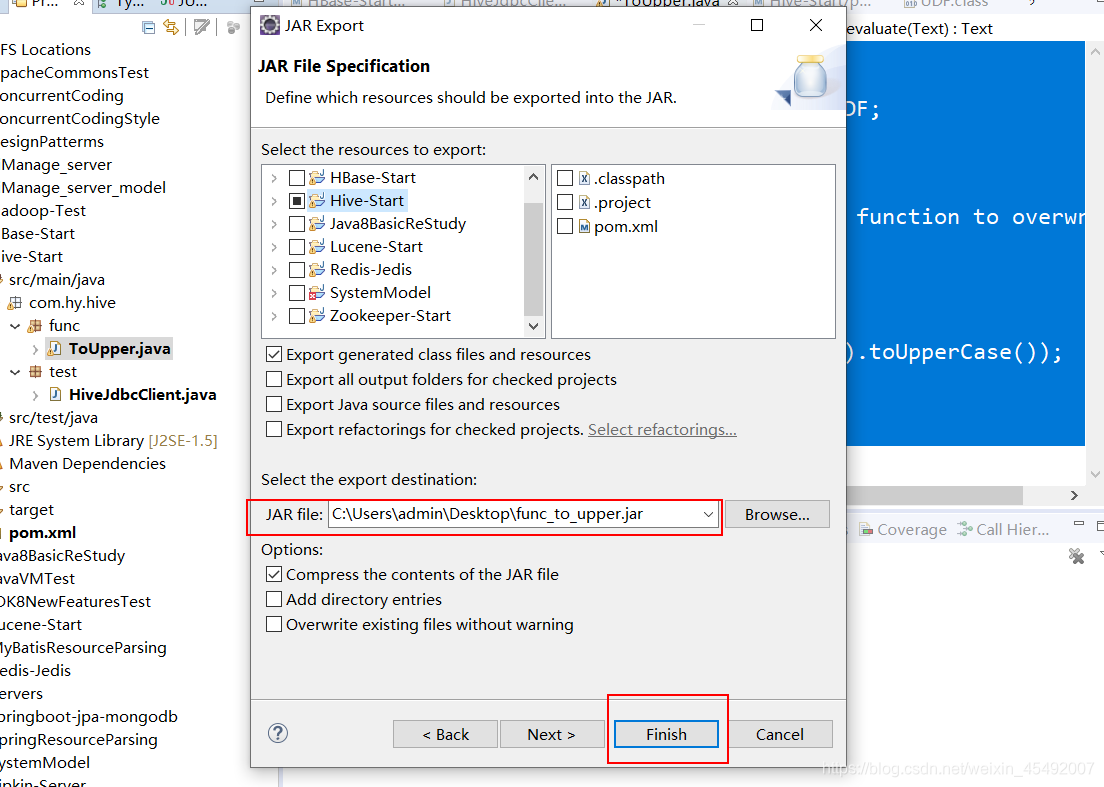Screen dimensions: 1104x787
Task: Click the HBase-Start project folder icon
Action: 318,177
